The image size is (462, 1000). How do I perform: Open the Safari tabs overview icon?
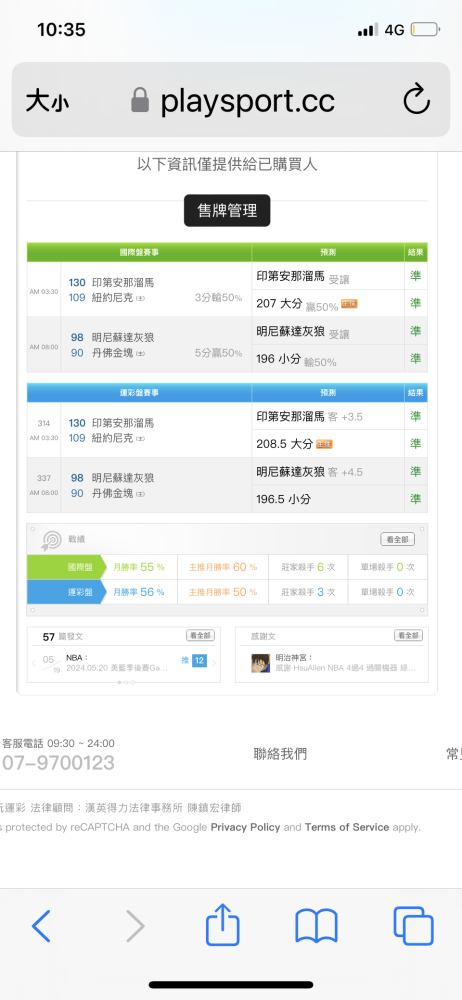[x=414, y=925]
